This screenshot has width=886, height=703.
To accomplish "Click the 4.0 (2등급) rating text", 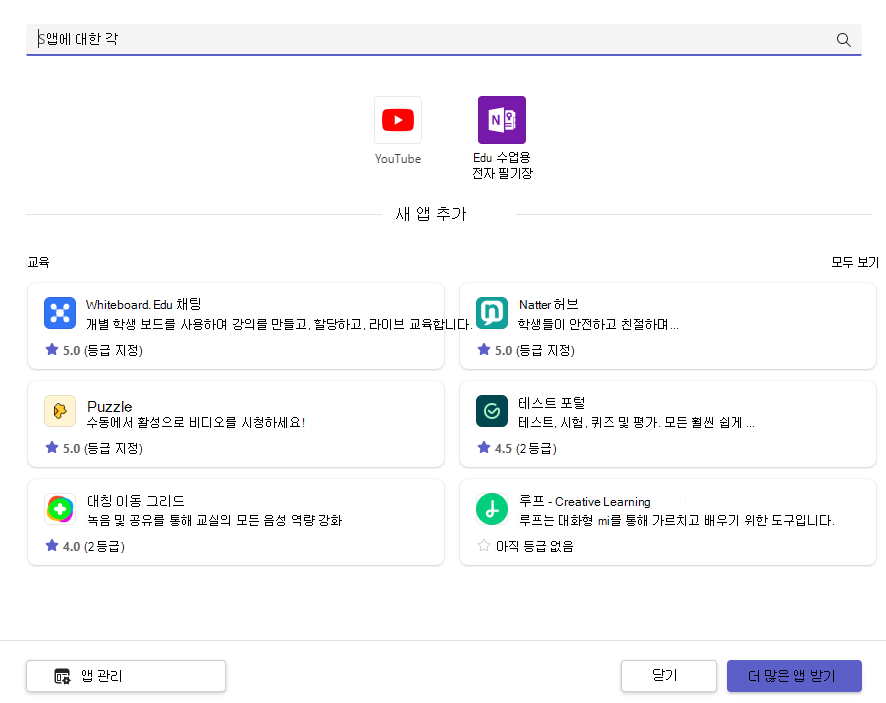I will (94, 546).
